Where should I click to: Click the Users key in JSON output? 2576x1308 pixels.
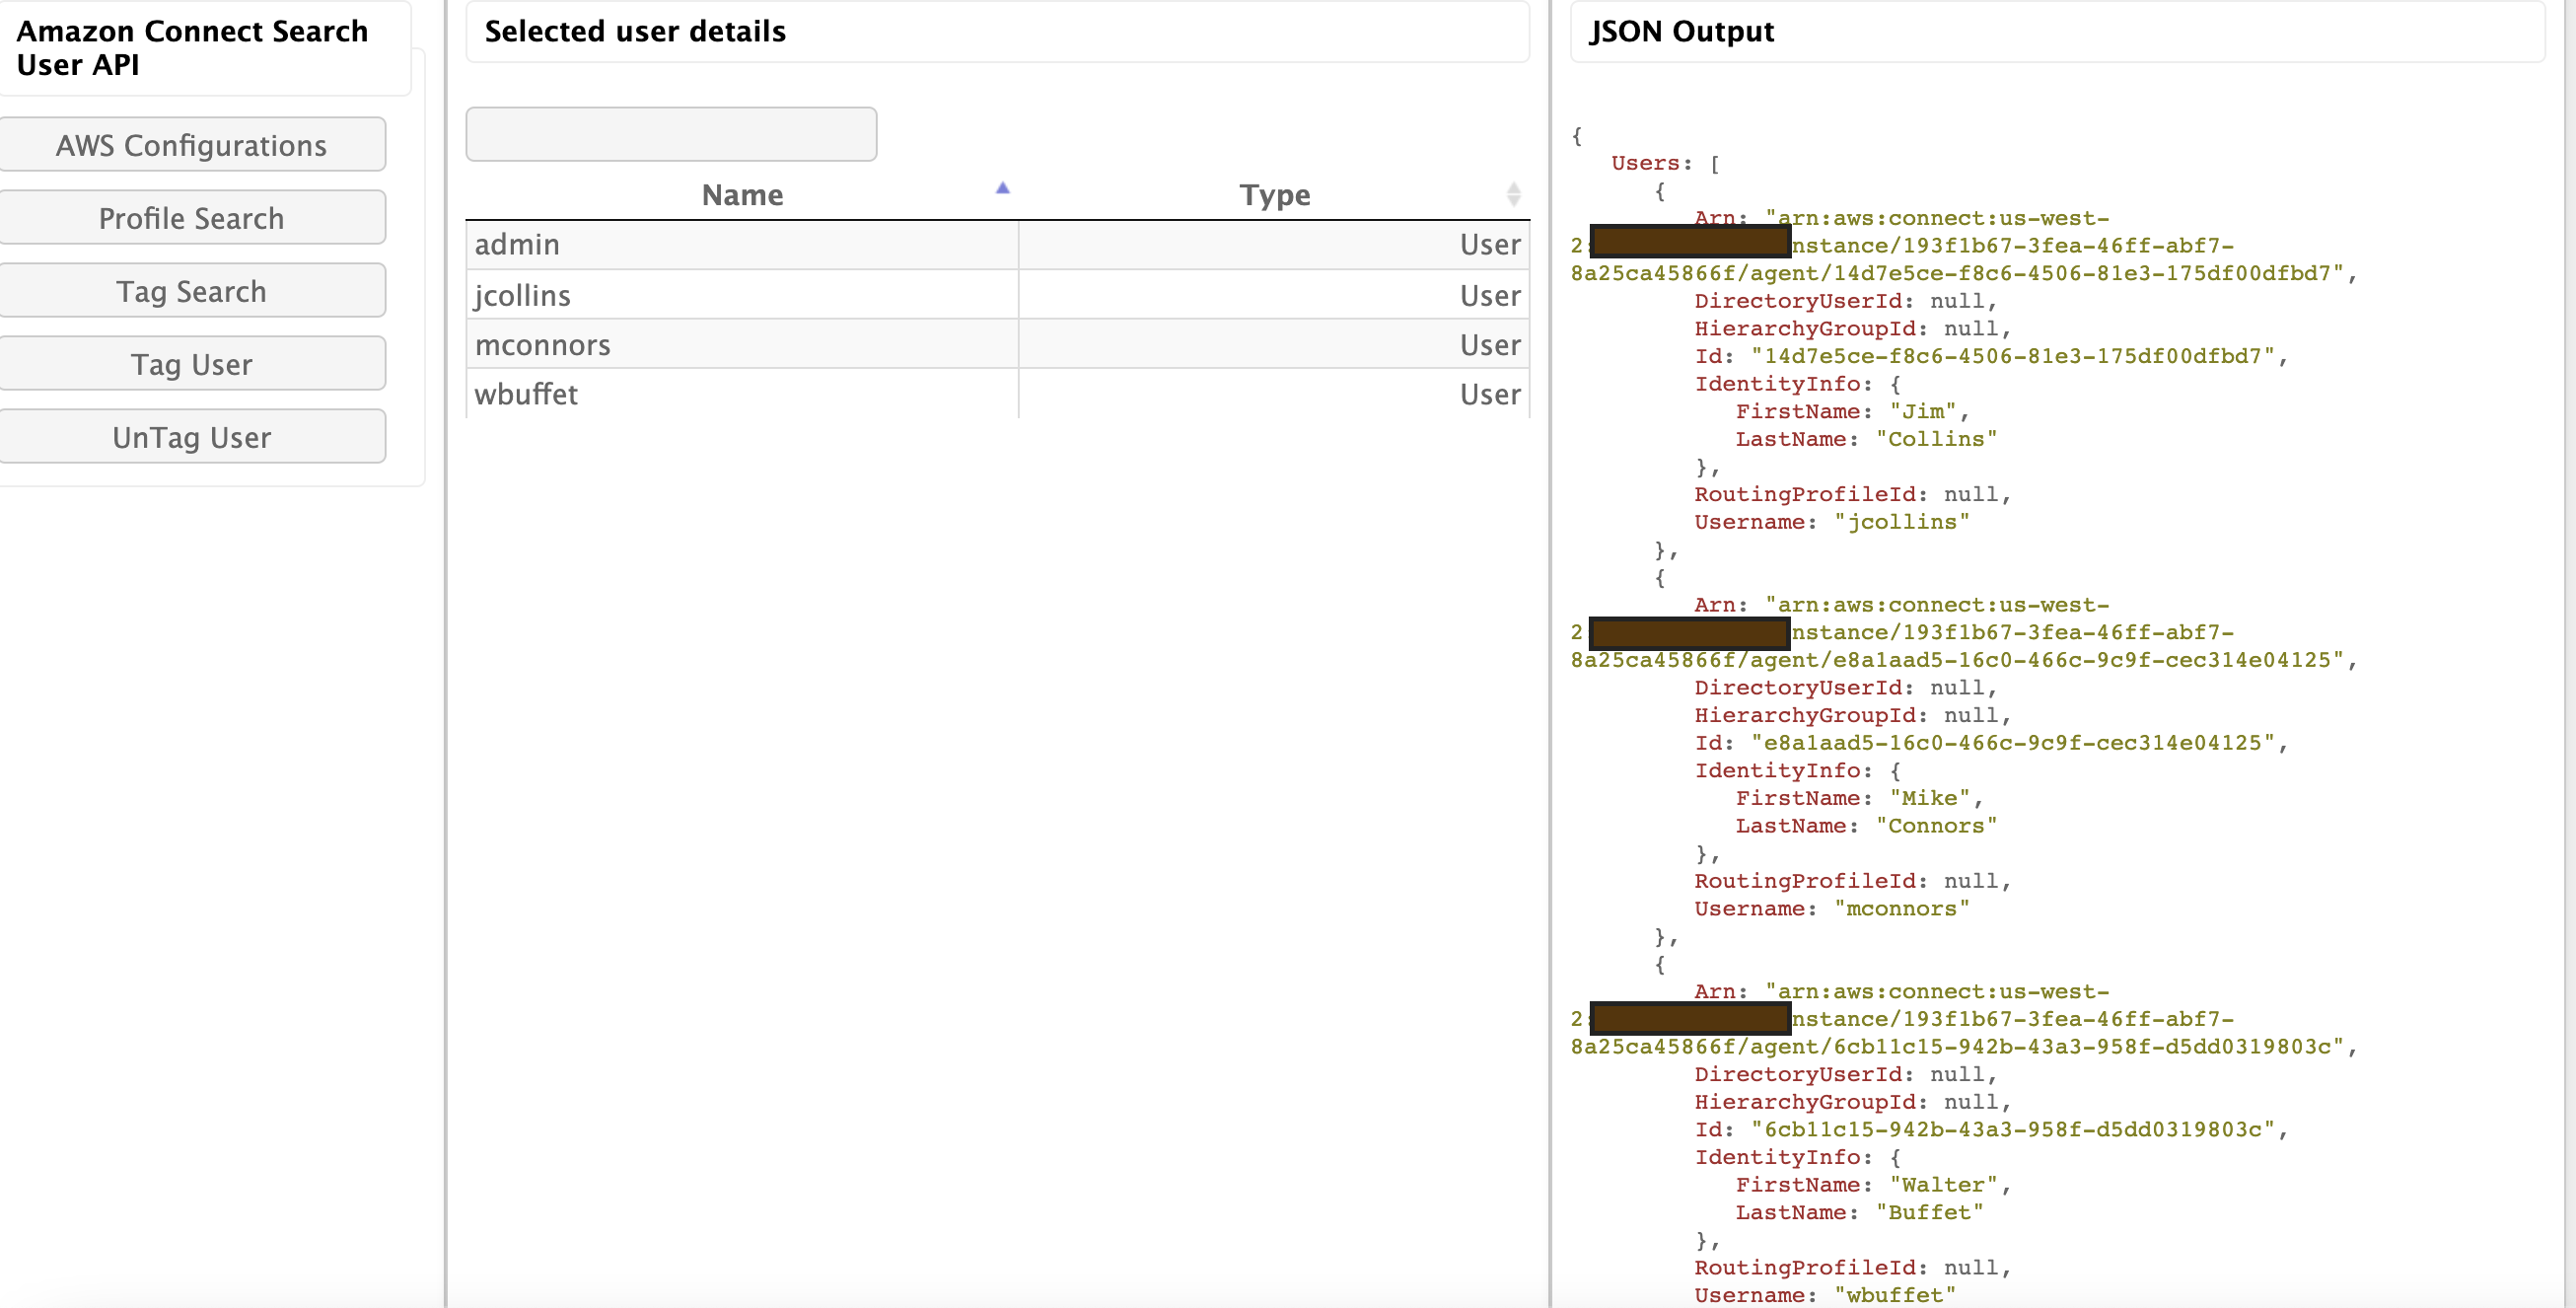pos(1644,163)
